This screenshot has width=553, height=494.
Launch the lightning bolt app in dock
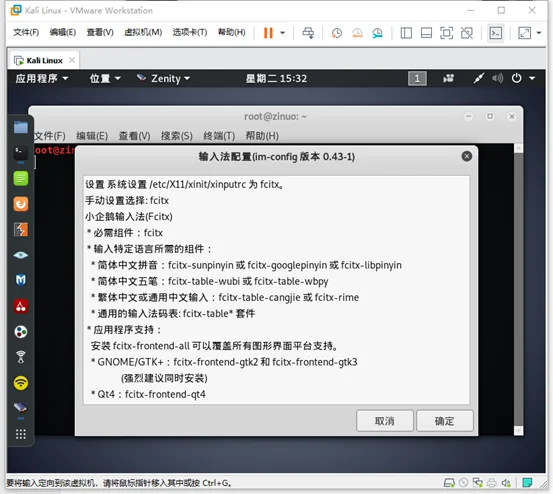tap(21, 230)
